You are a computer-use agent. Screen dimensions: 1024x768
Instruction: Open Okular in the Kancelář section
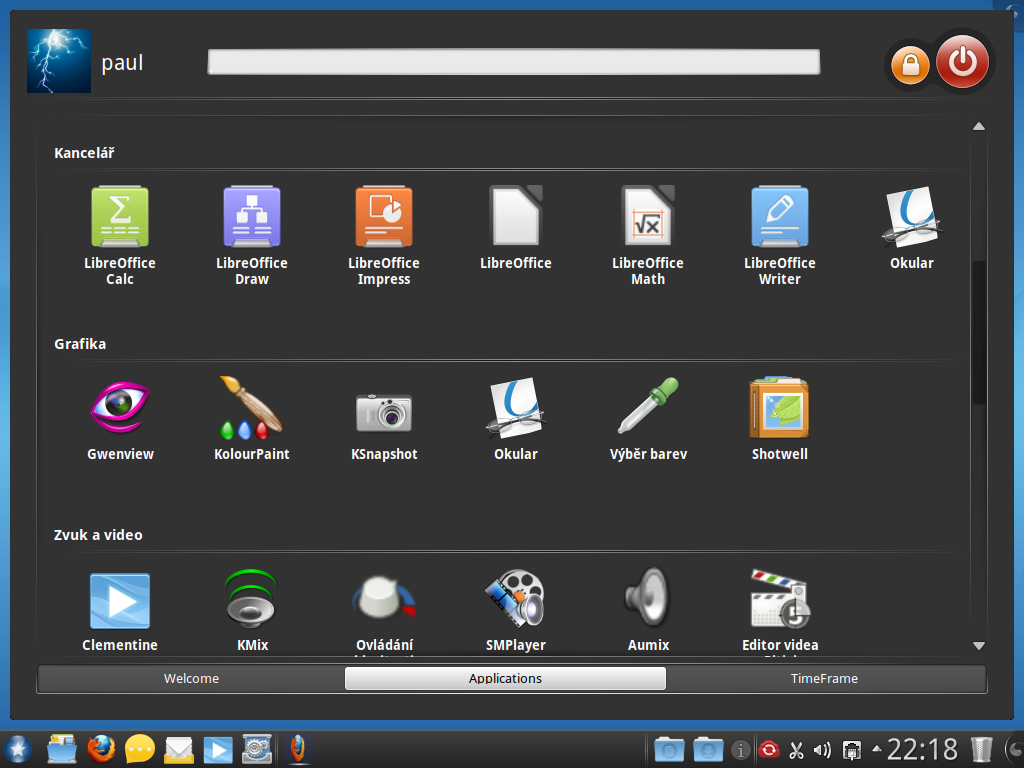(912, 227)
